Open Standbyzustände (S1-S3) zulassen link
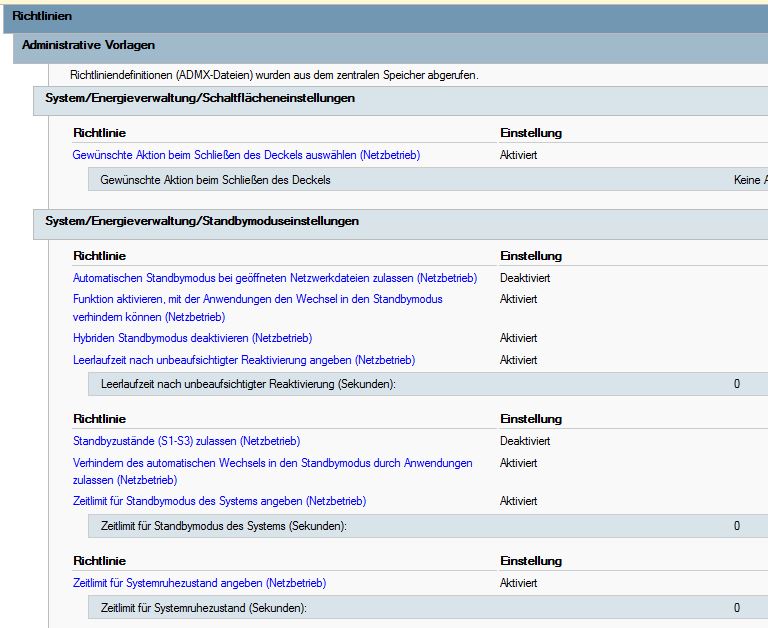The height and width of the screenshot is (628, 768). tap(187, 441)
